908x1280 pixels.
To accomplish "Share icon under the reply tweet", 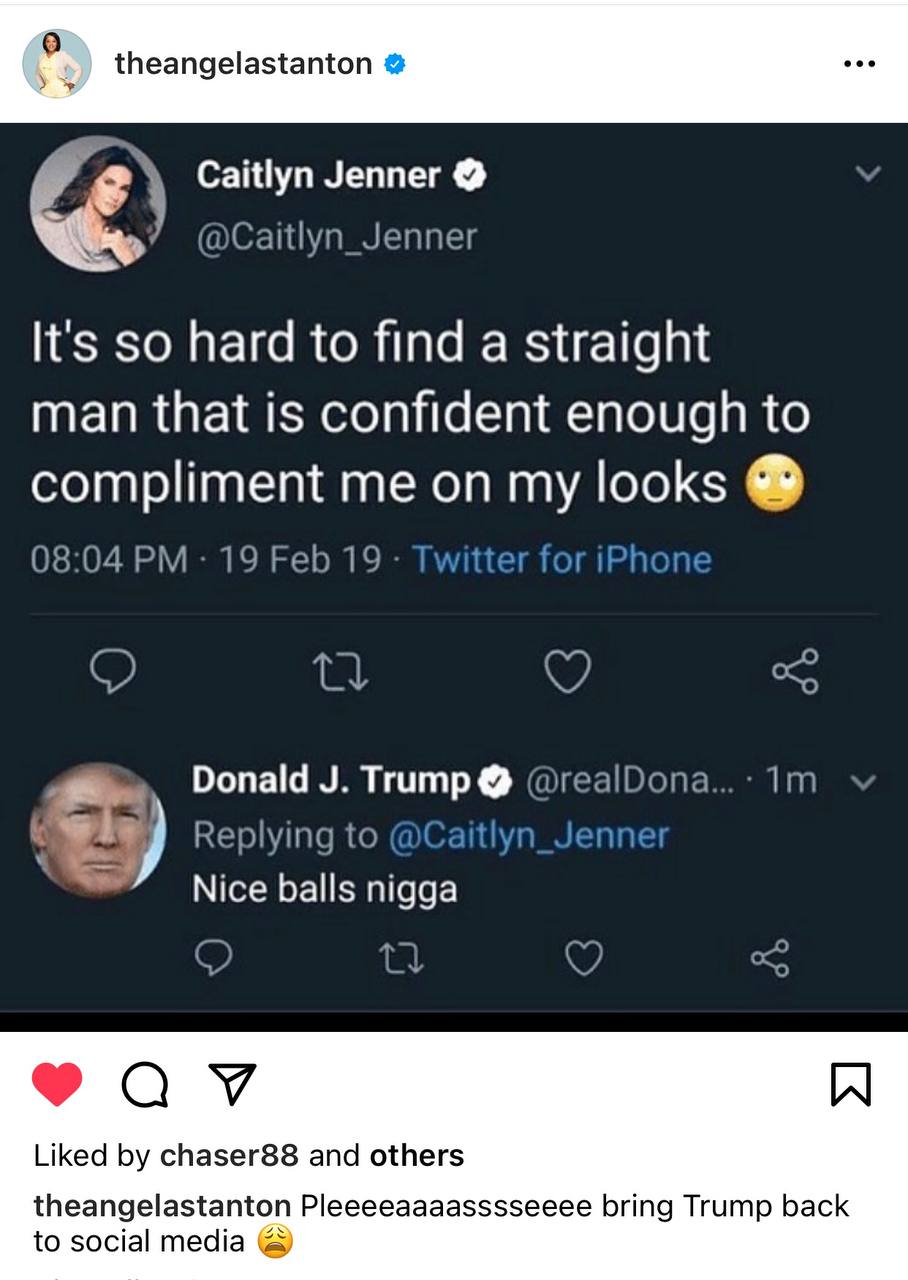I will pos(769,959).
